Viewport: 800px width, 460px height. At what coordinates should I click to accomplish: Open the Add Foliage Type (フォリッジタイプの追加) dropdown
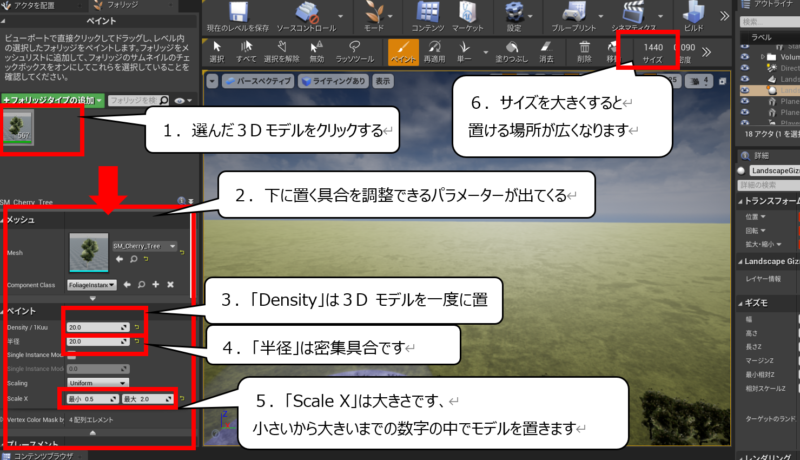coord(53,100)
